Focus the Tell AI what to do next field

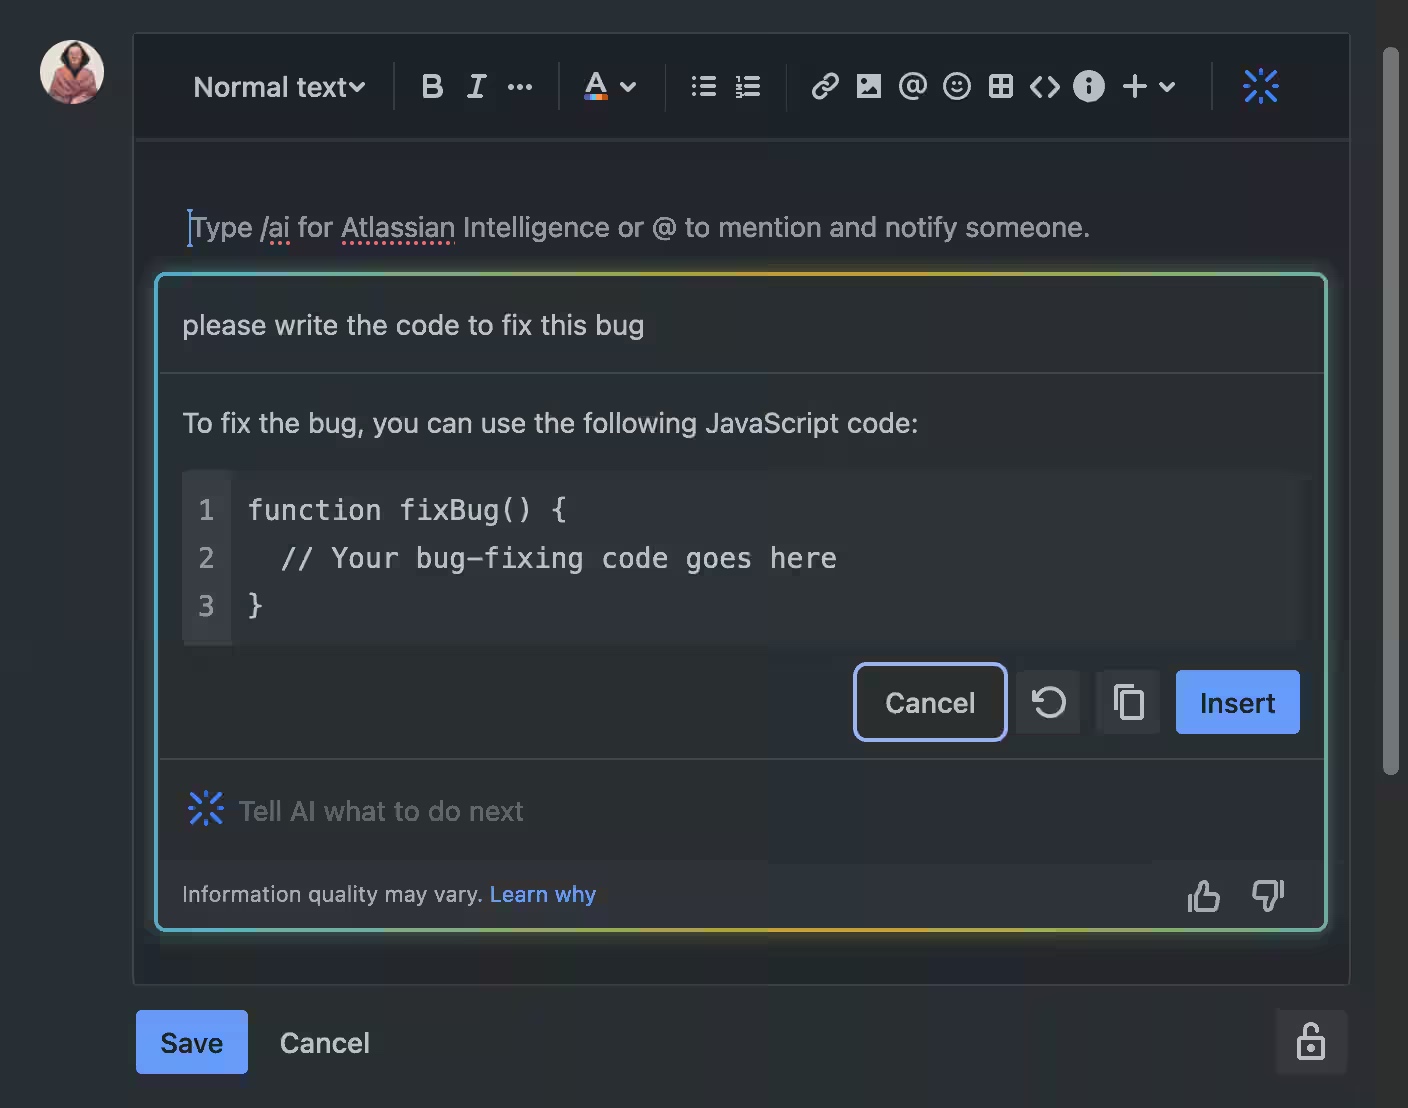(x=740, y=810)
